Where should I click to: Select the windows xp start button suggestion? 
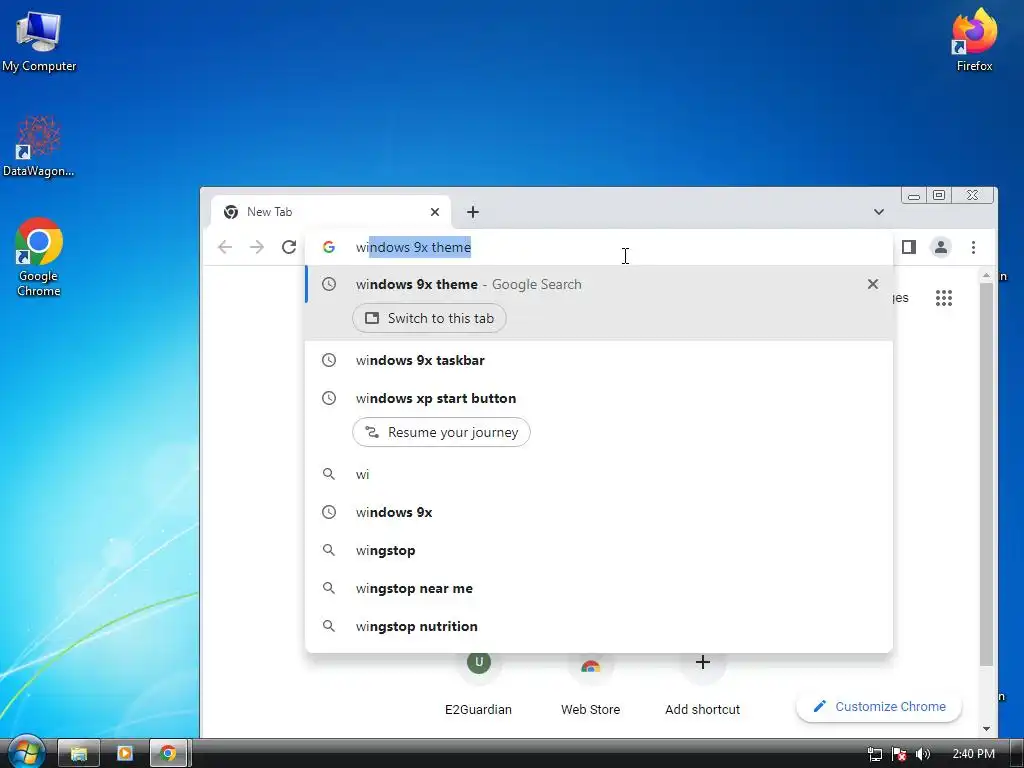click(x=599, y=398)
